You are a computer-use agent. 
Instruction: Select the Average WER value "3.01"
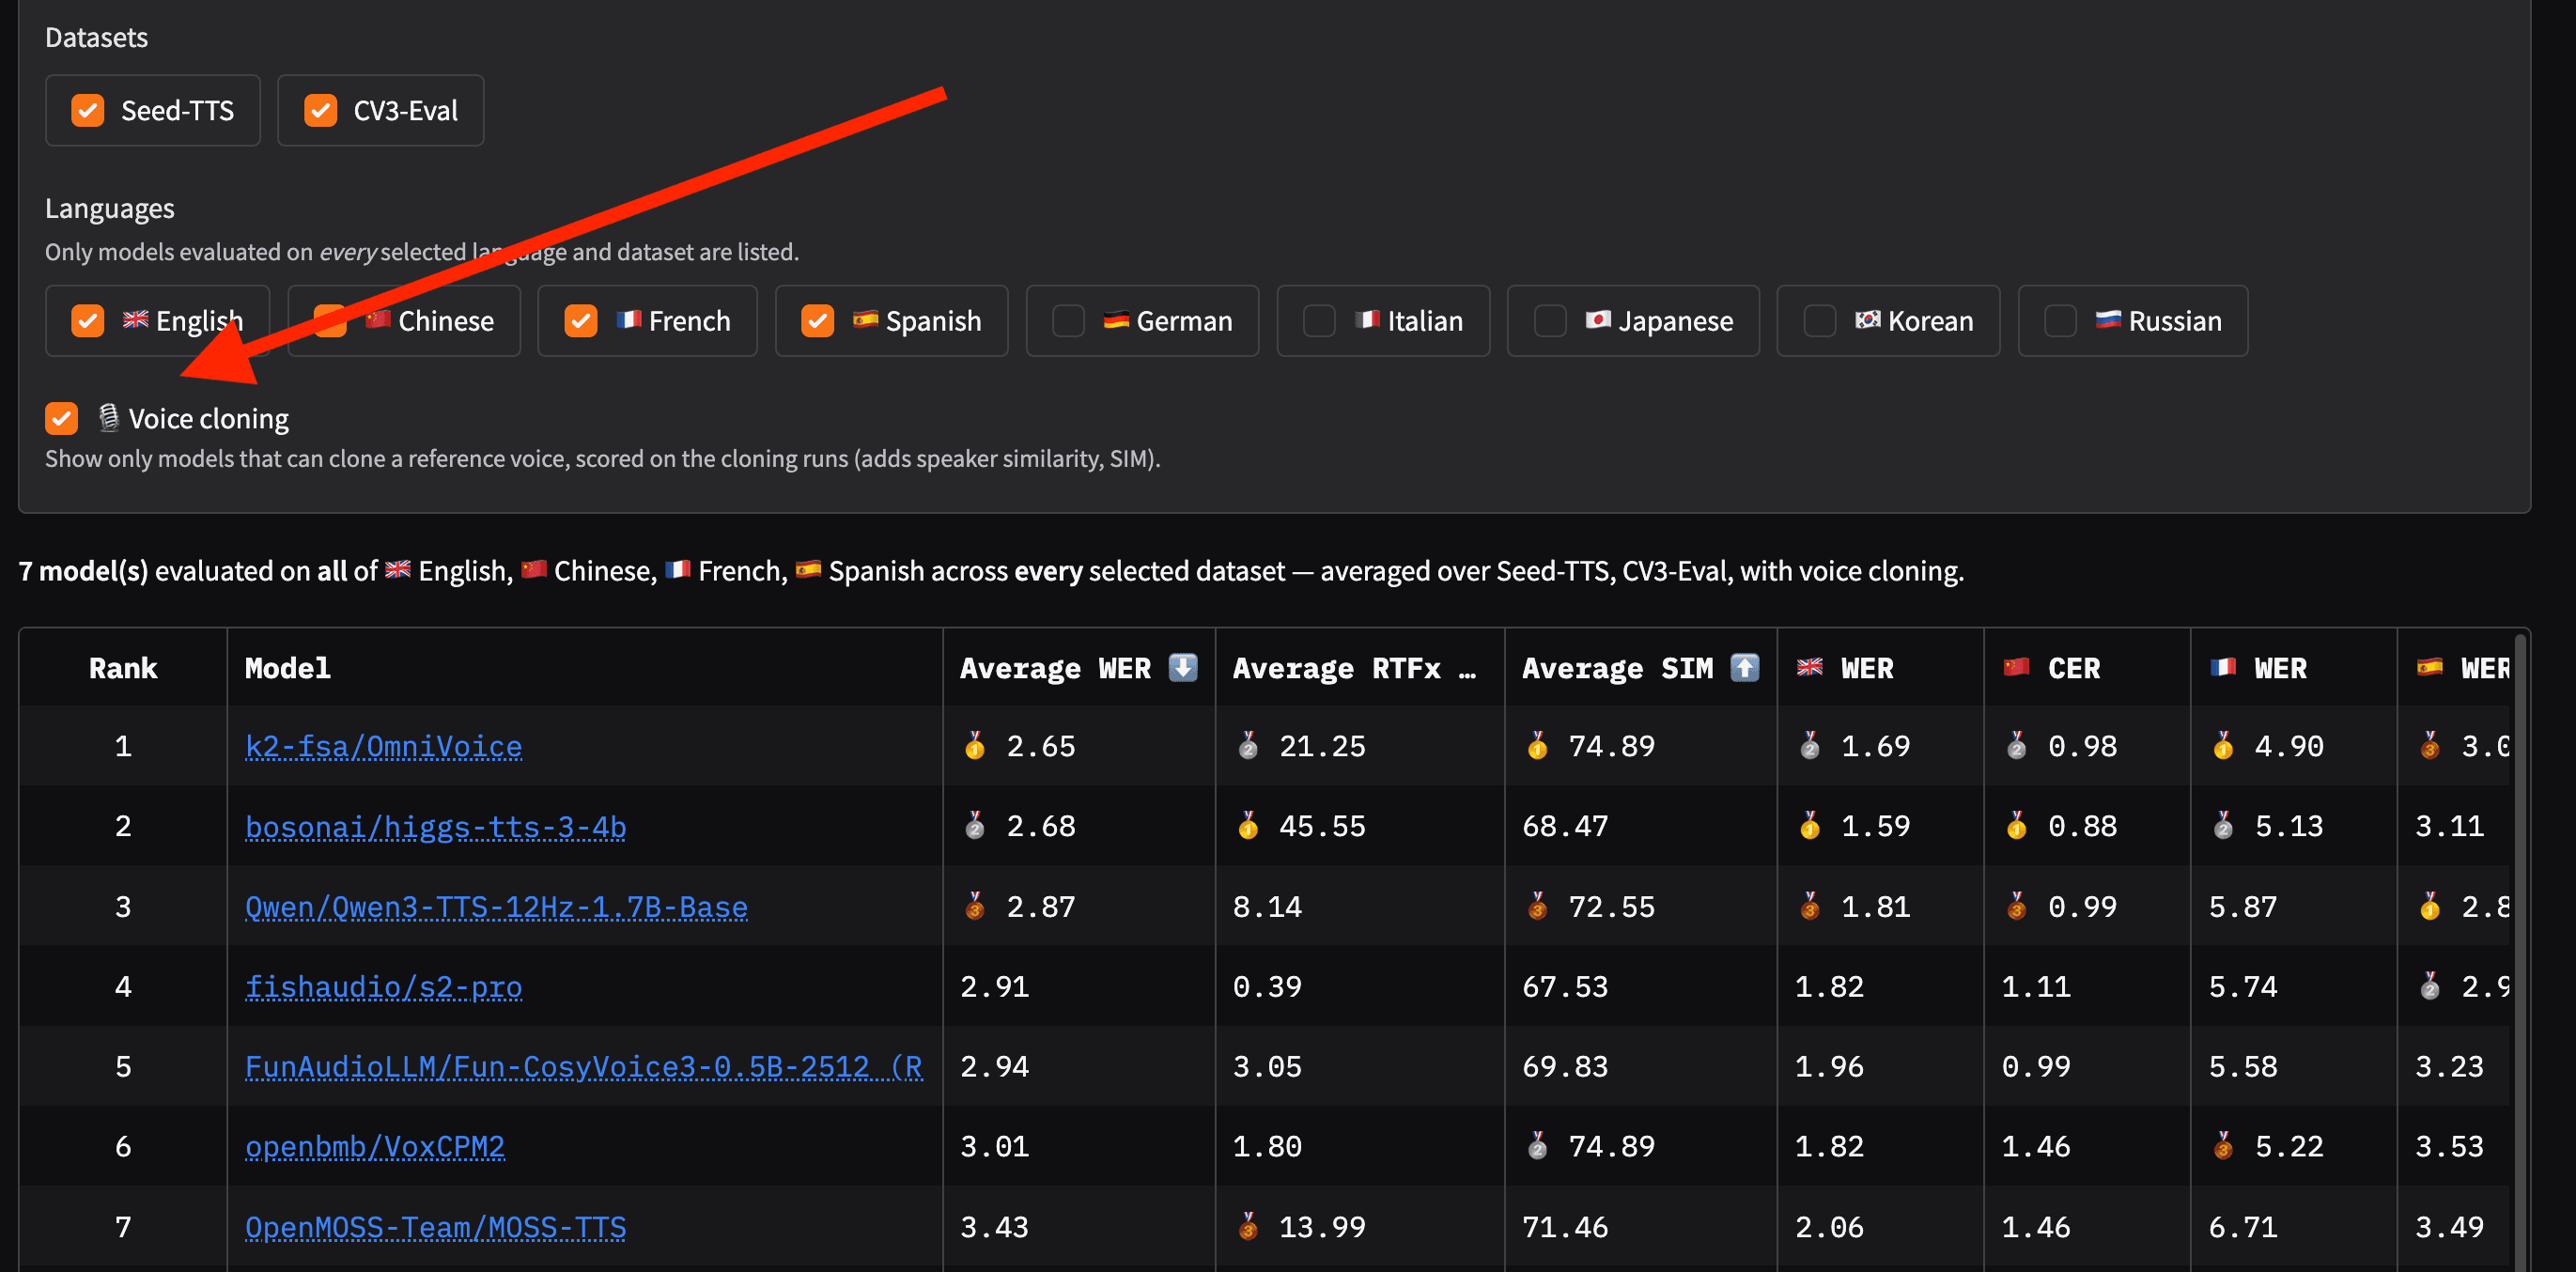click(994, 1146)
